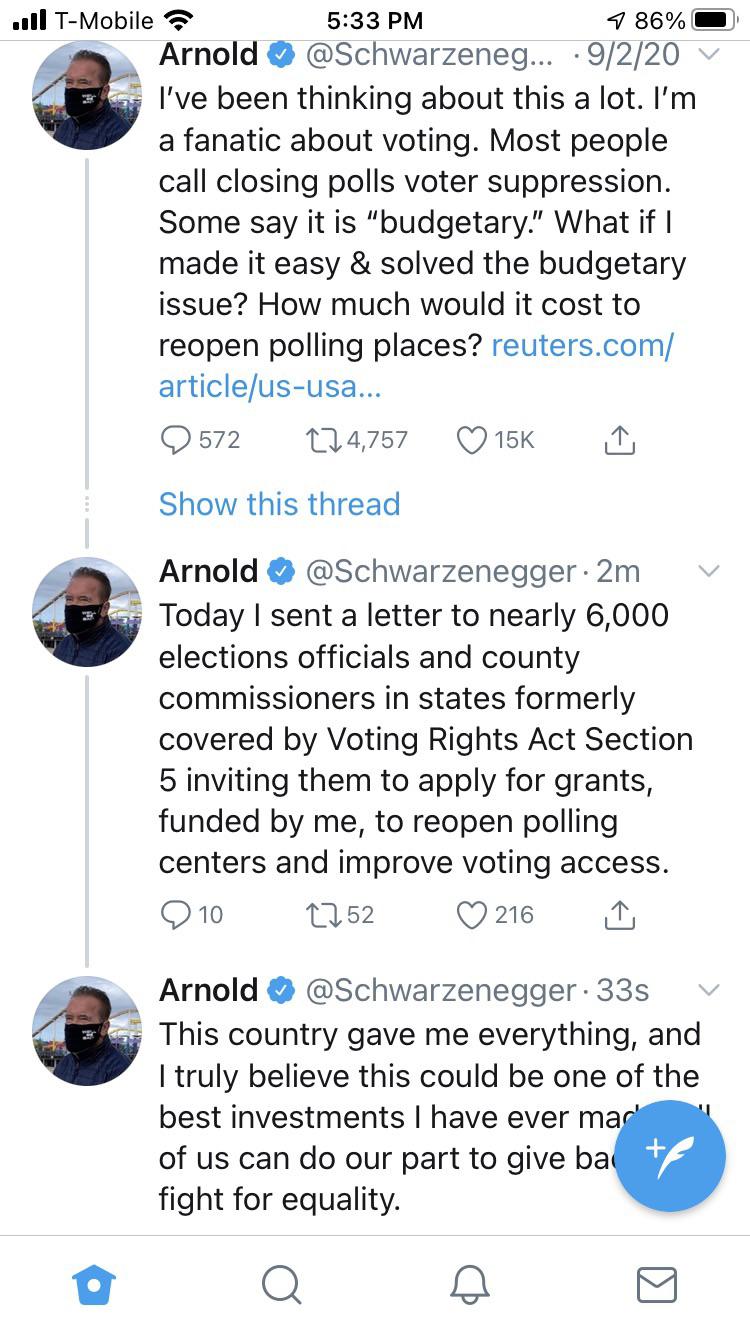The height and width of the screenshot is (1334, 750).
Task: Open the @Schwarzenegger handle on the 33s tweet
Action: [x=440, y=990]
